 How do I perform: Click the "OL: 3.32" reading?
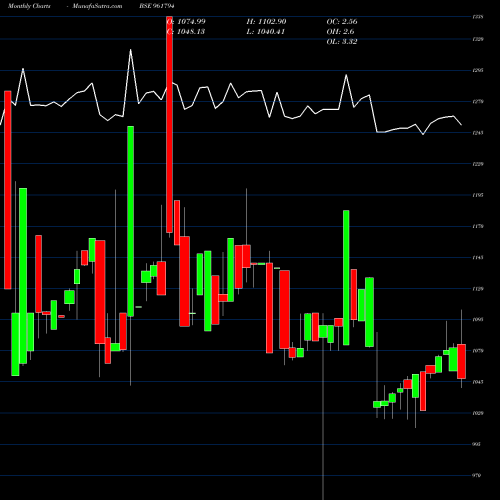coord(342,42)
